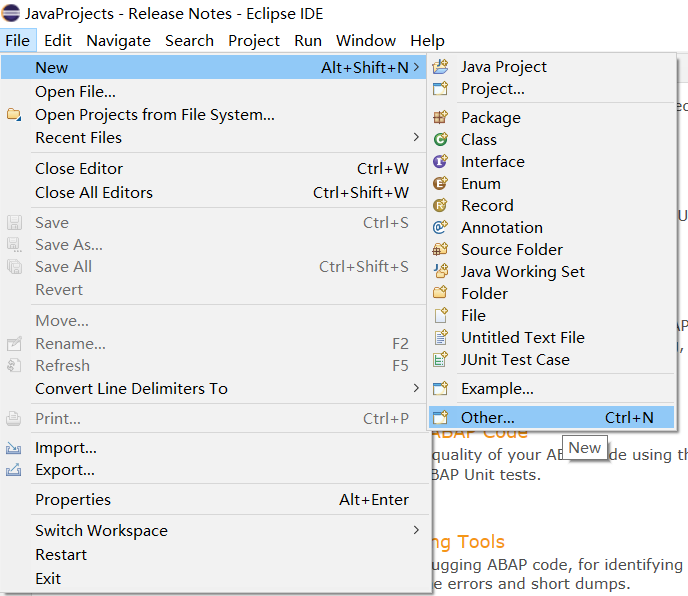The width and height of the screenshot is (688, 596).
Task: Select Recent Files entry
Action: click(x=214, y=138)
